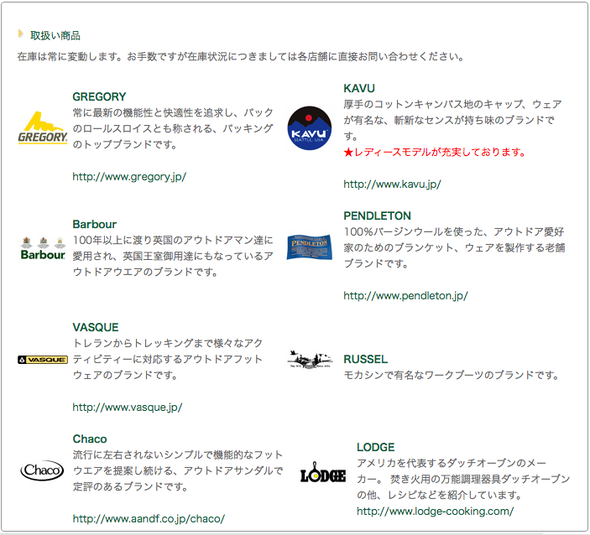The height and width of the screenshot is (535, 590).
Task: Click red text ★レディースモデルが充実しております
Action: pos(435,152)
